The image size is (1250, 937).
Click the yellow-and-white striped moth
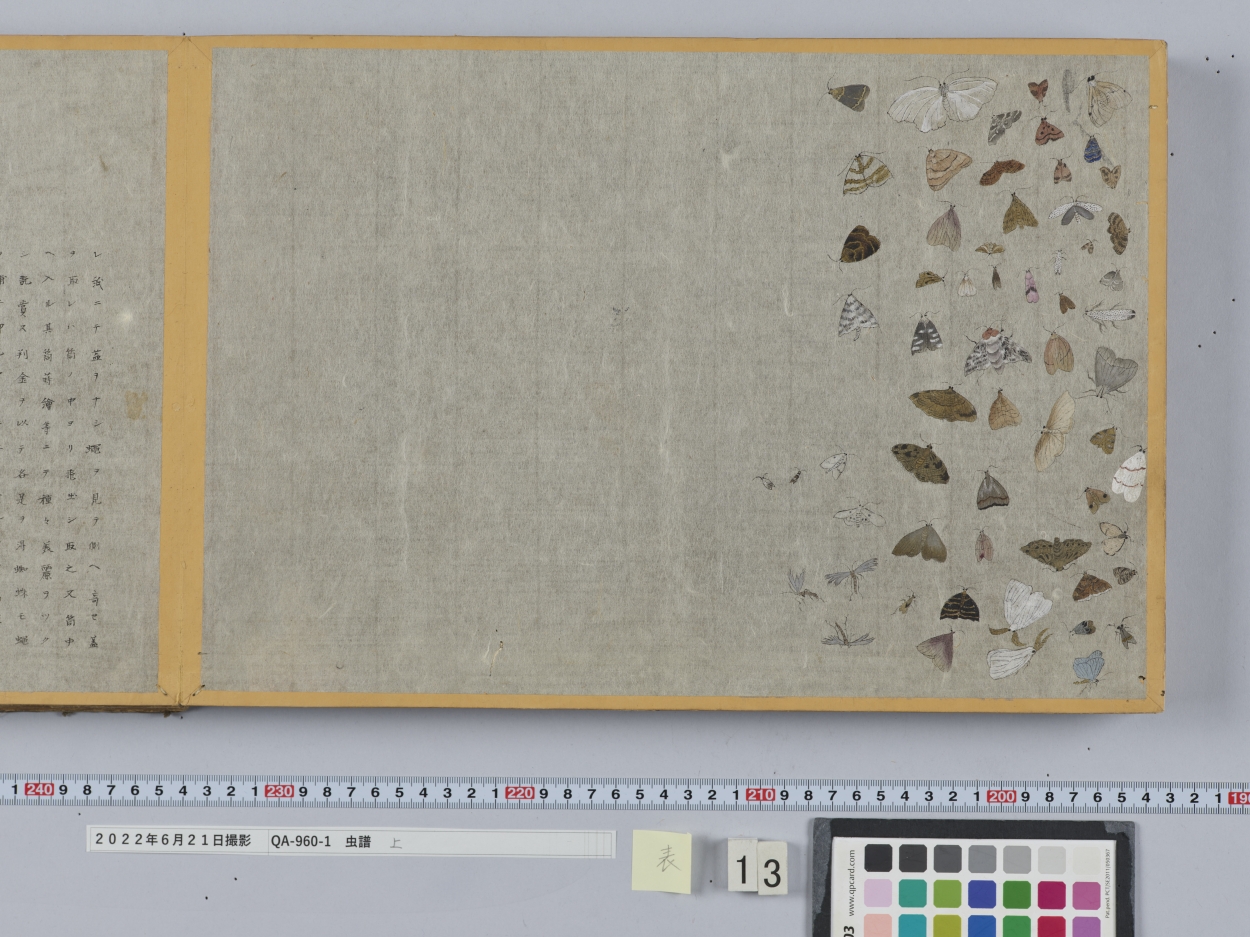click(x=865, y=173)
